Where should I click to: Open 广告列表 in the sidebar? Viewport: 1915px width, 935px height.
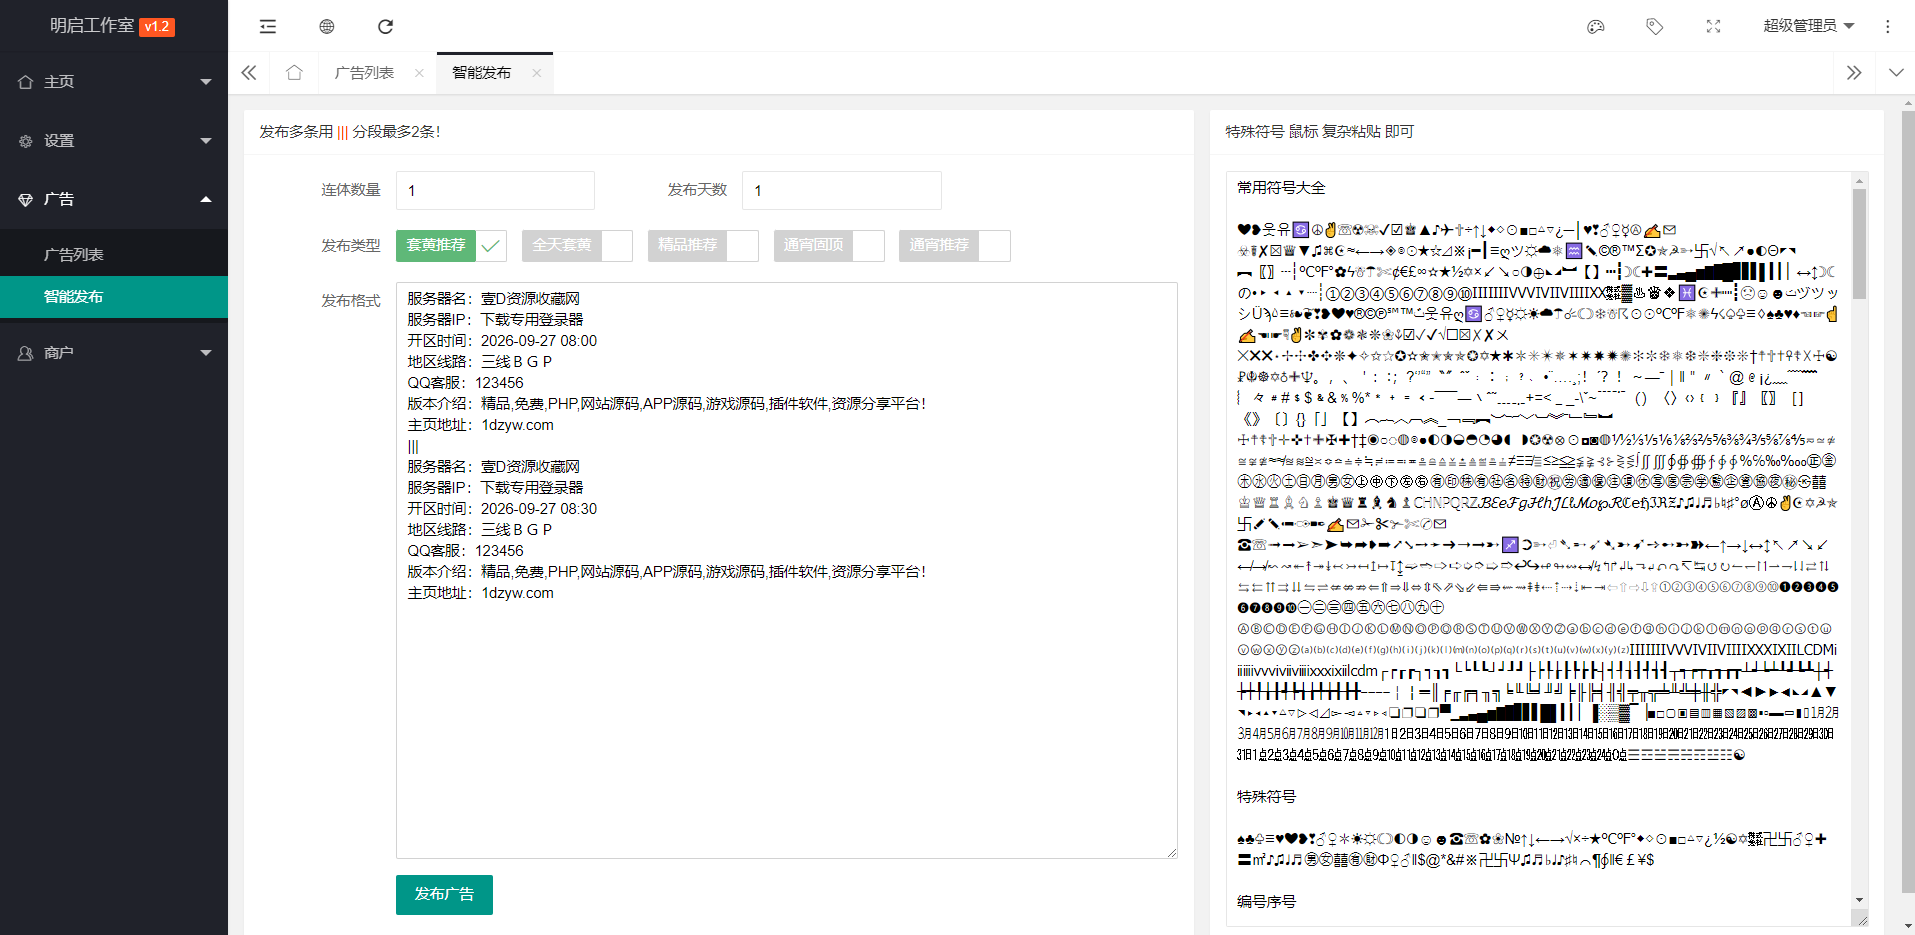coord(114,255)
